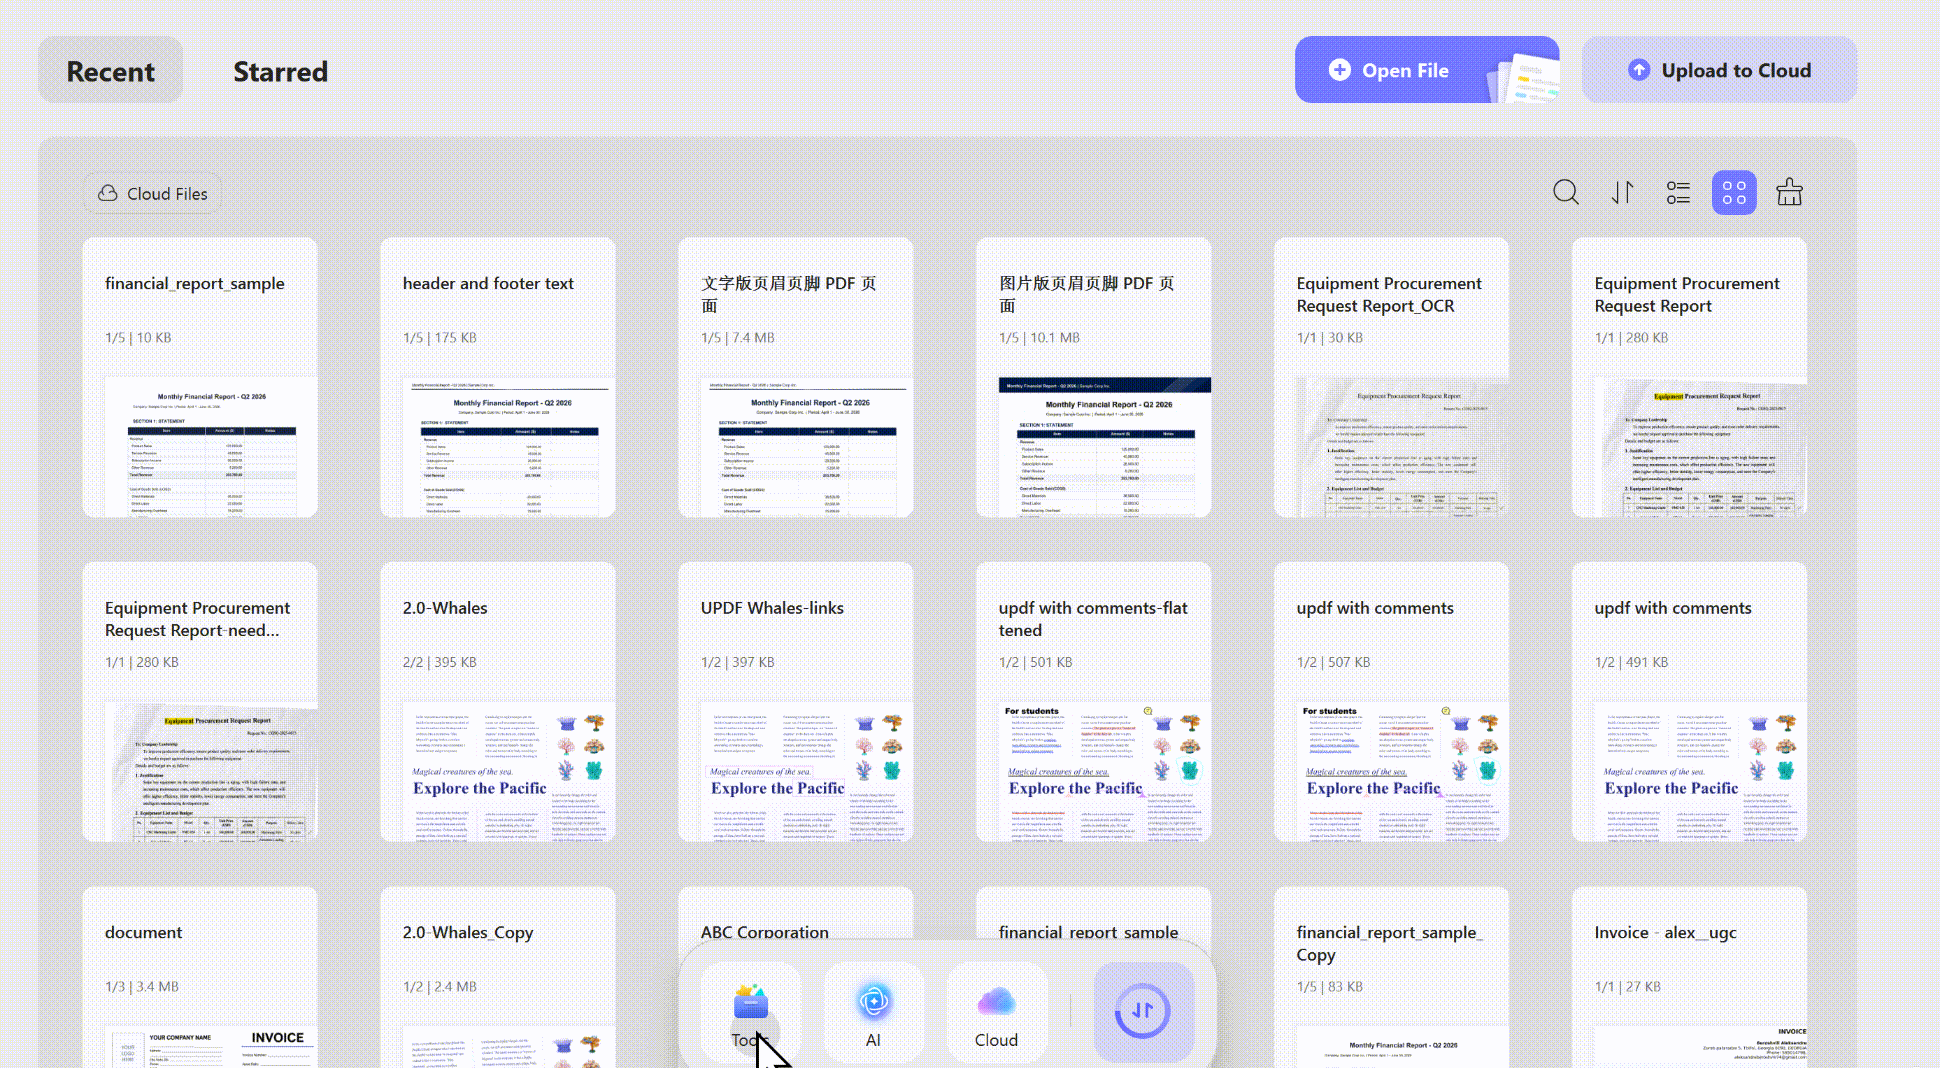Image resolution: width=1940 pixels, height=1068 pixels.
Task: Open the 2.0-Whales_Copy file
Action: (498, 978)
